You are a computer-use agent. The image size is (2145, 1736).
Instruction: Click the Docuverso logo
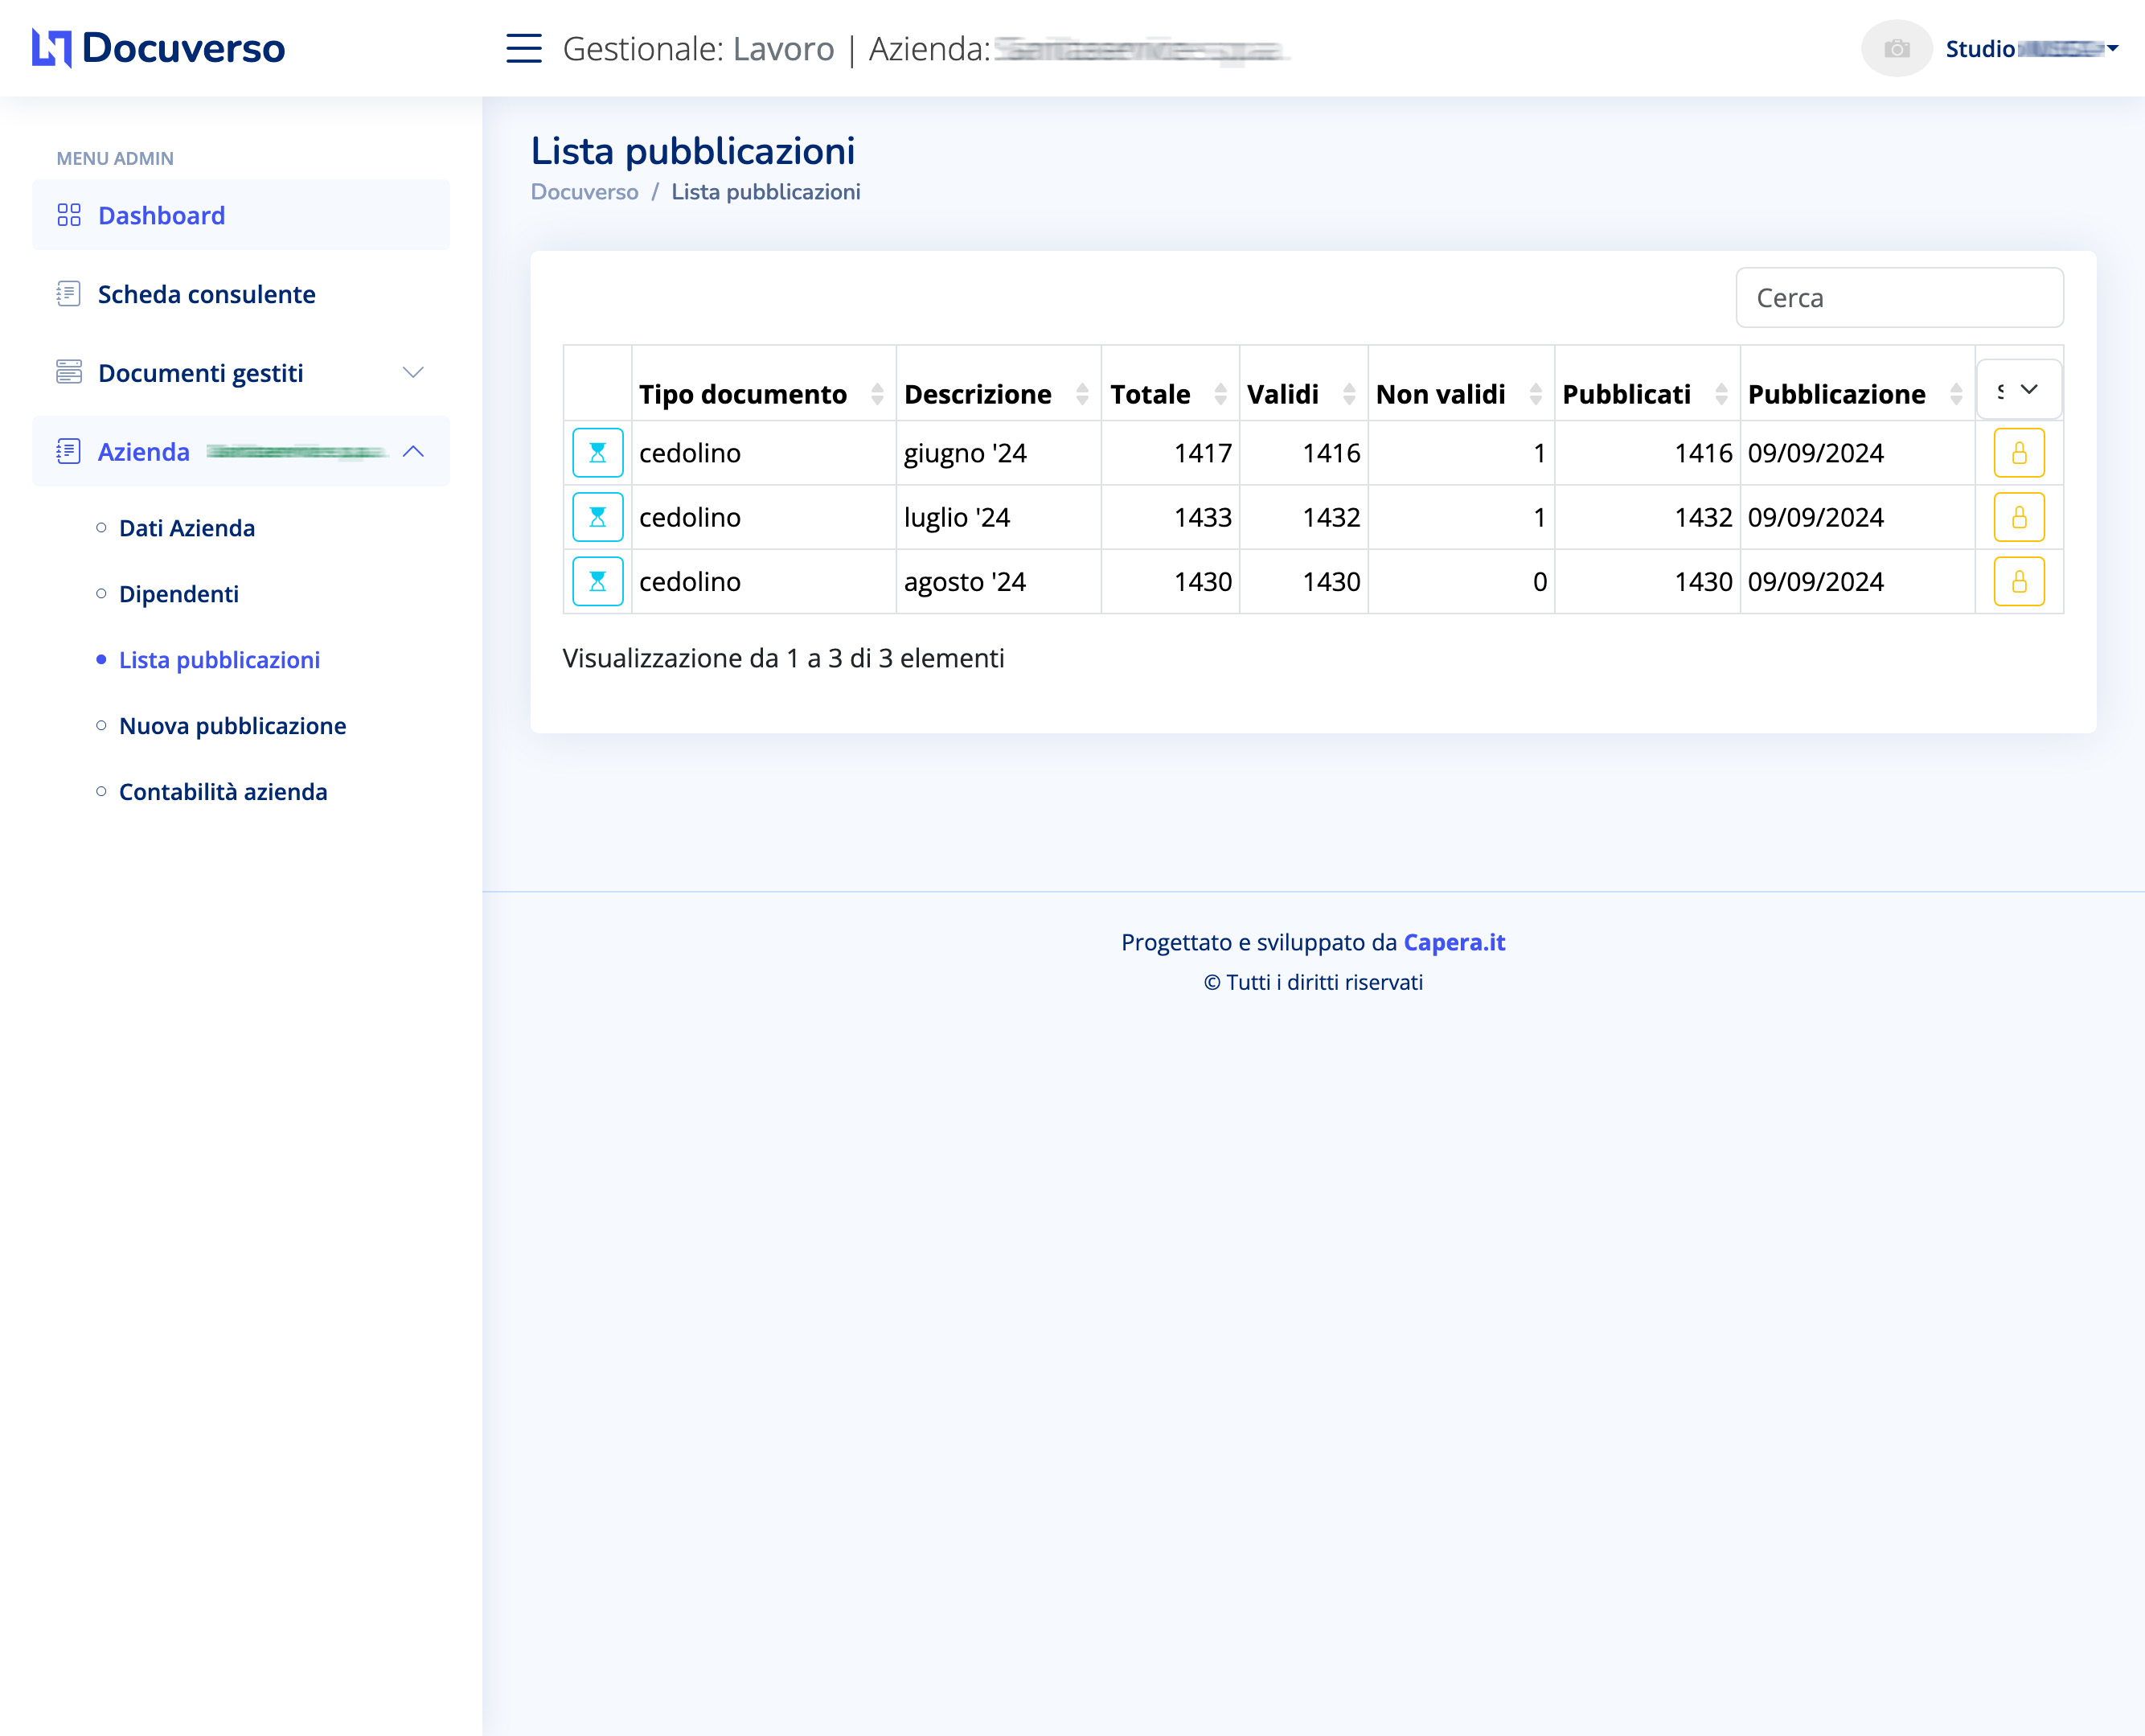point(159,48)
